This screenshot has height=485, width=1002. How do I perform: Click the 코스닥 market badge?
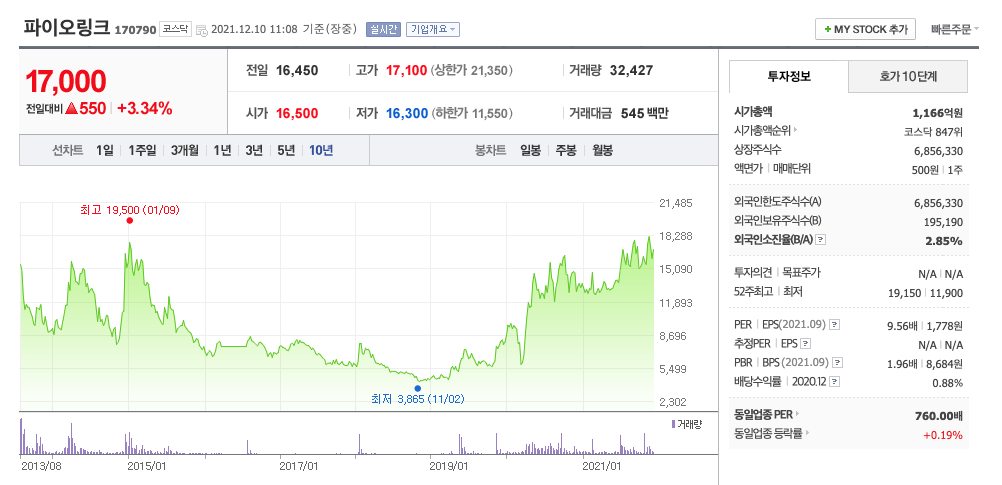[x=175, y=29]
